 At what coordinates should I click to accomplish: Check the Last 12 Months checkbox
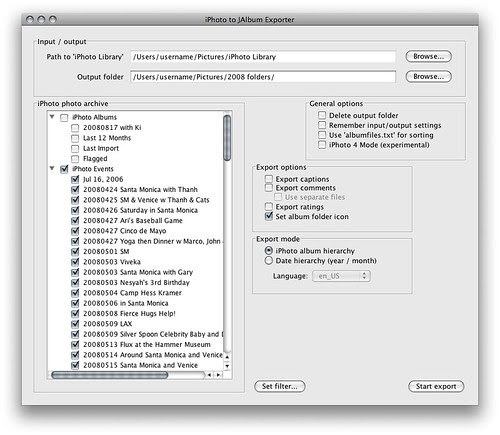(x=75, y=138)
